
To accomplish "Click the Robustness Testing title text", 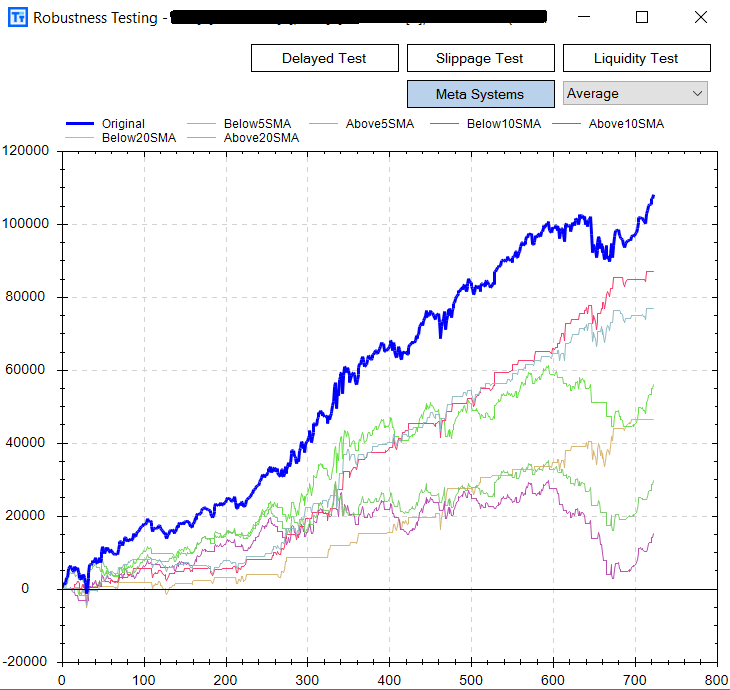I will (95, 17).
